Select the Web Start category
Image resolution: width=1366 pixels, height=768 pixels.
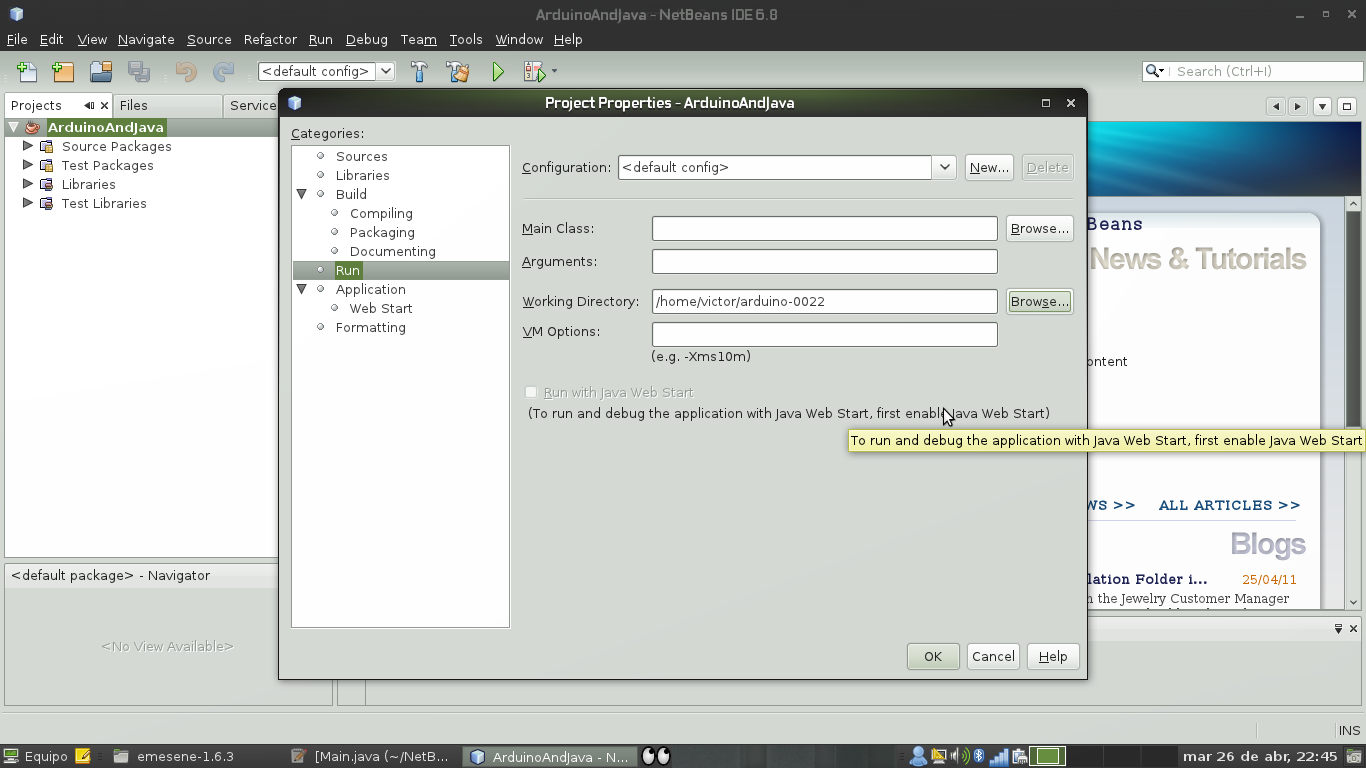point(381,308)
